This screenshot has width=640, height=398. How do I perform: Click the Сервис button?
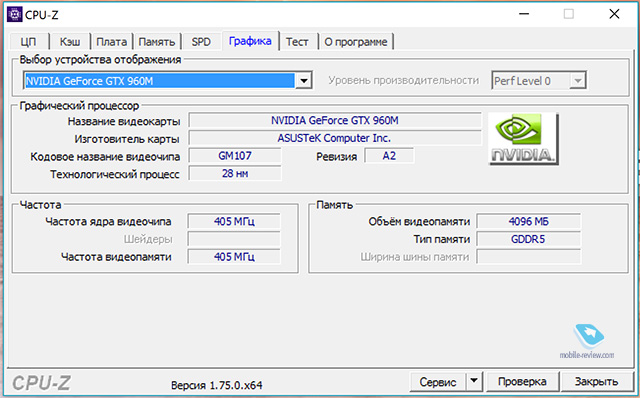[x=438, y=382]
